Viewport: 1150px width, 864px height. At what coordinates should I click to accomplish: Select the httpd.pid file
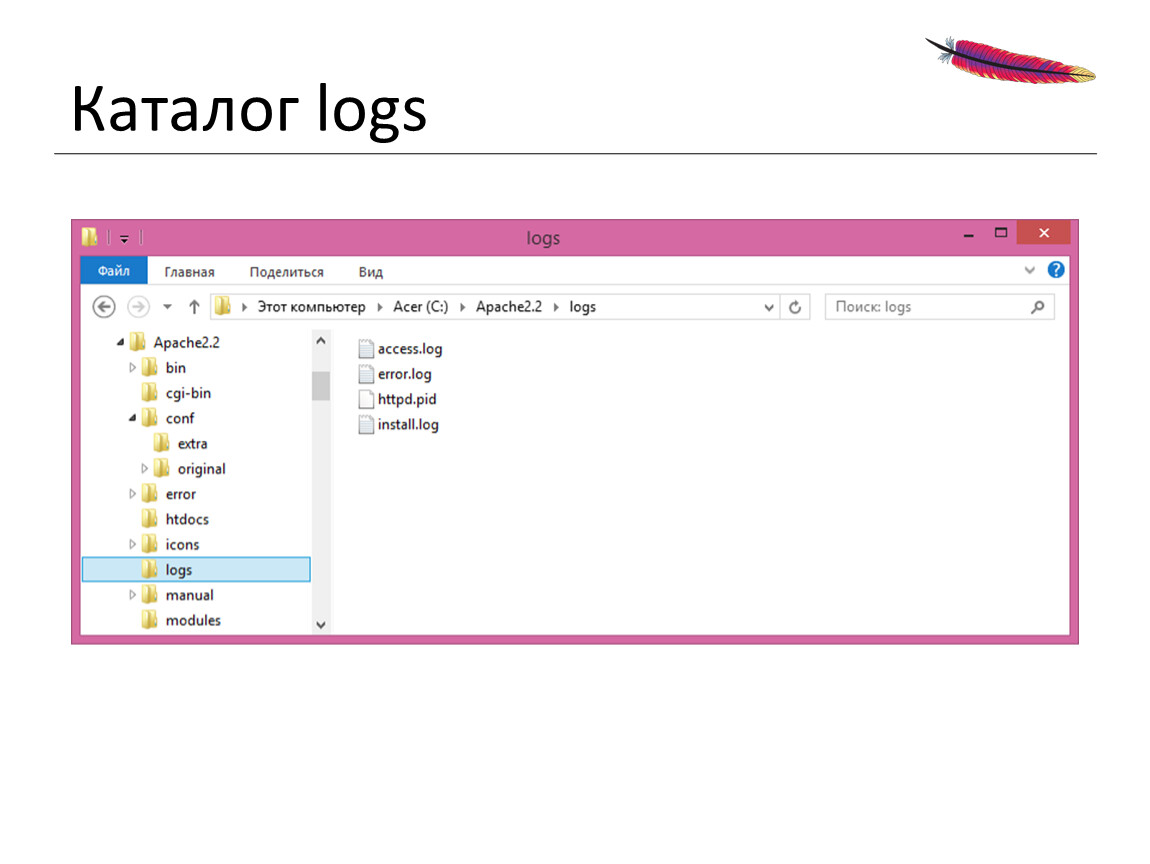click(x=406, y=399)
